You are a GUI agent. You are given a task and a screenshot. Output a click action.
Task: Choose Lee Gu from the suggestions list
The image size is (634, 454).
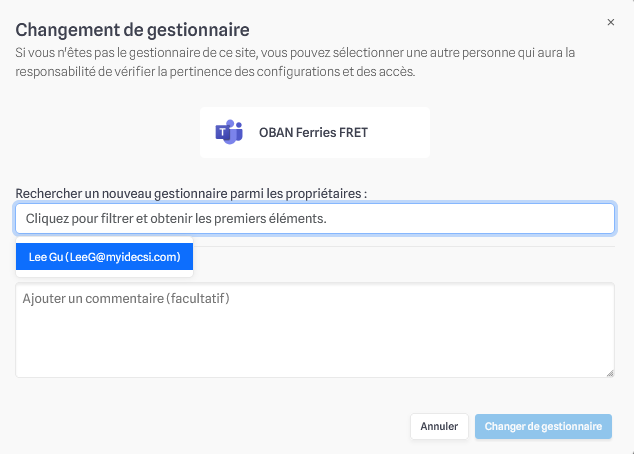coord(104,257)
